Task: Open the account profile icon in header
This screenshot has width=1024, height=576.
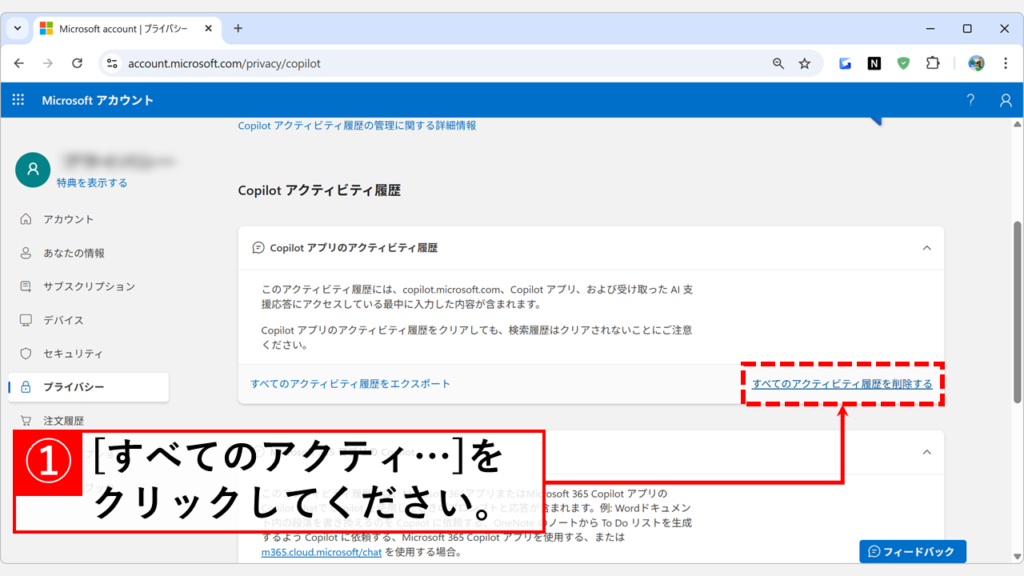Action: click(x=1005, y=100)
